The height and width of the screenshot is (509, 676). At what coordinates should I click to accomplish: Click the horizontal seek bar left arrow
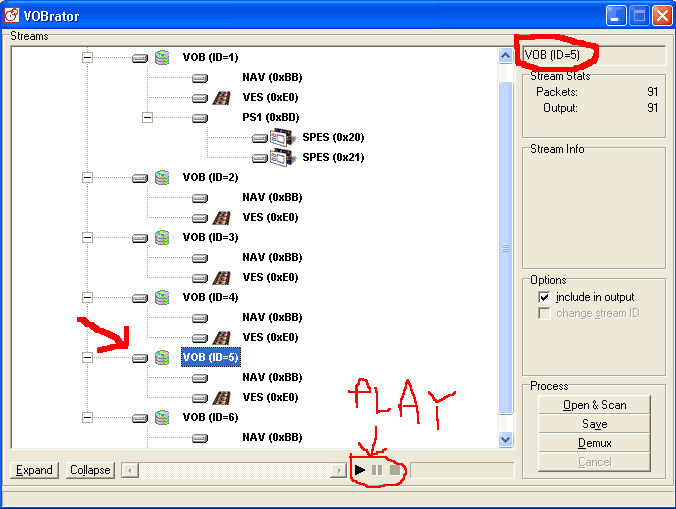click(130, 470)
